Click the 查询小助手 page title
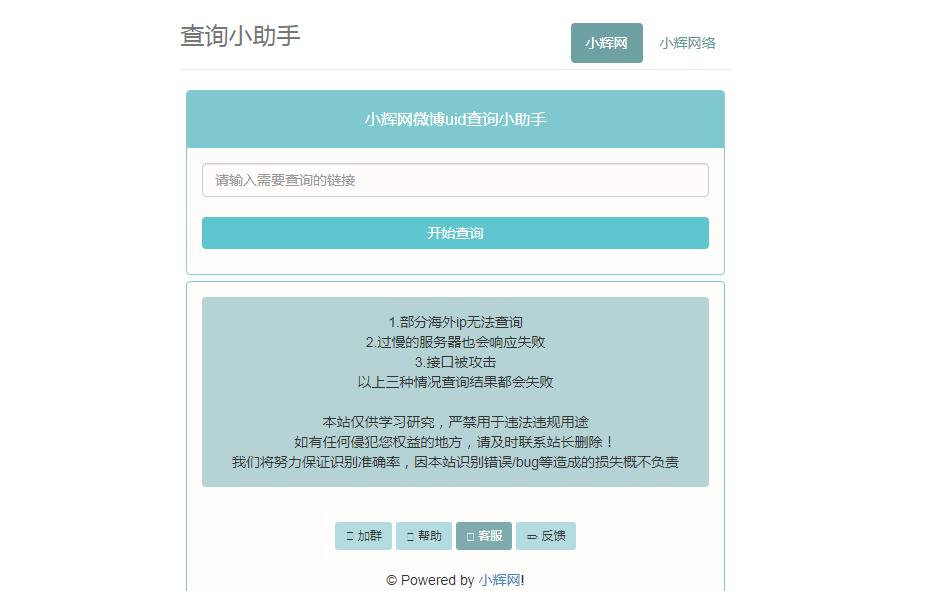The image size is (926, 591). pos(240,36)
